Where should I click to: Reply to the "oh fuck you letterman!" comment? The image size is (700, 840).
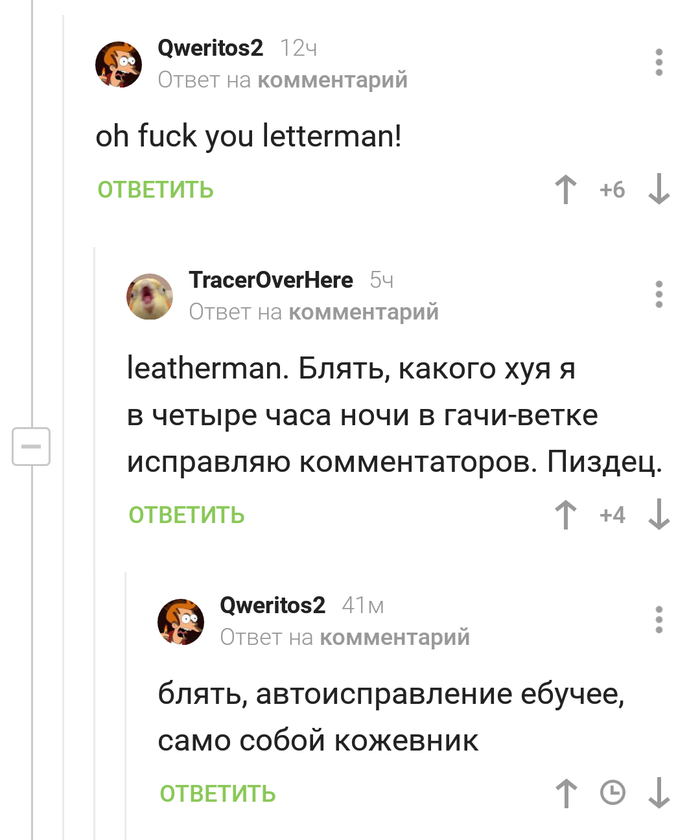(155, 190)
